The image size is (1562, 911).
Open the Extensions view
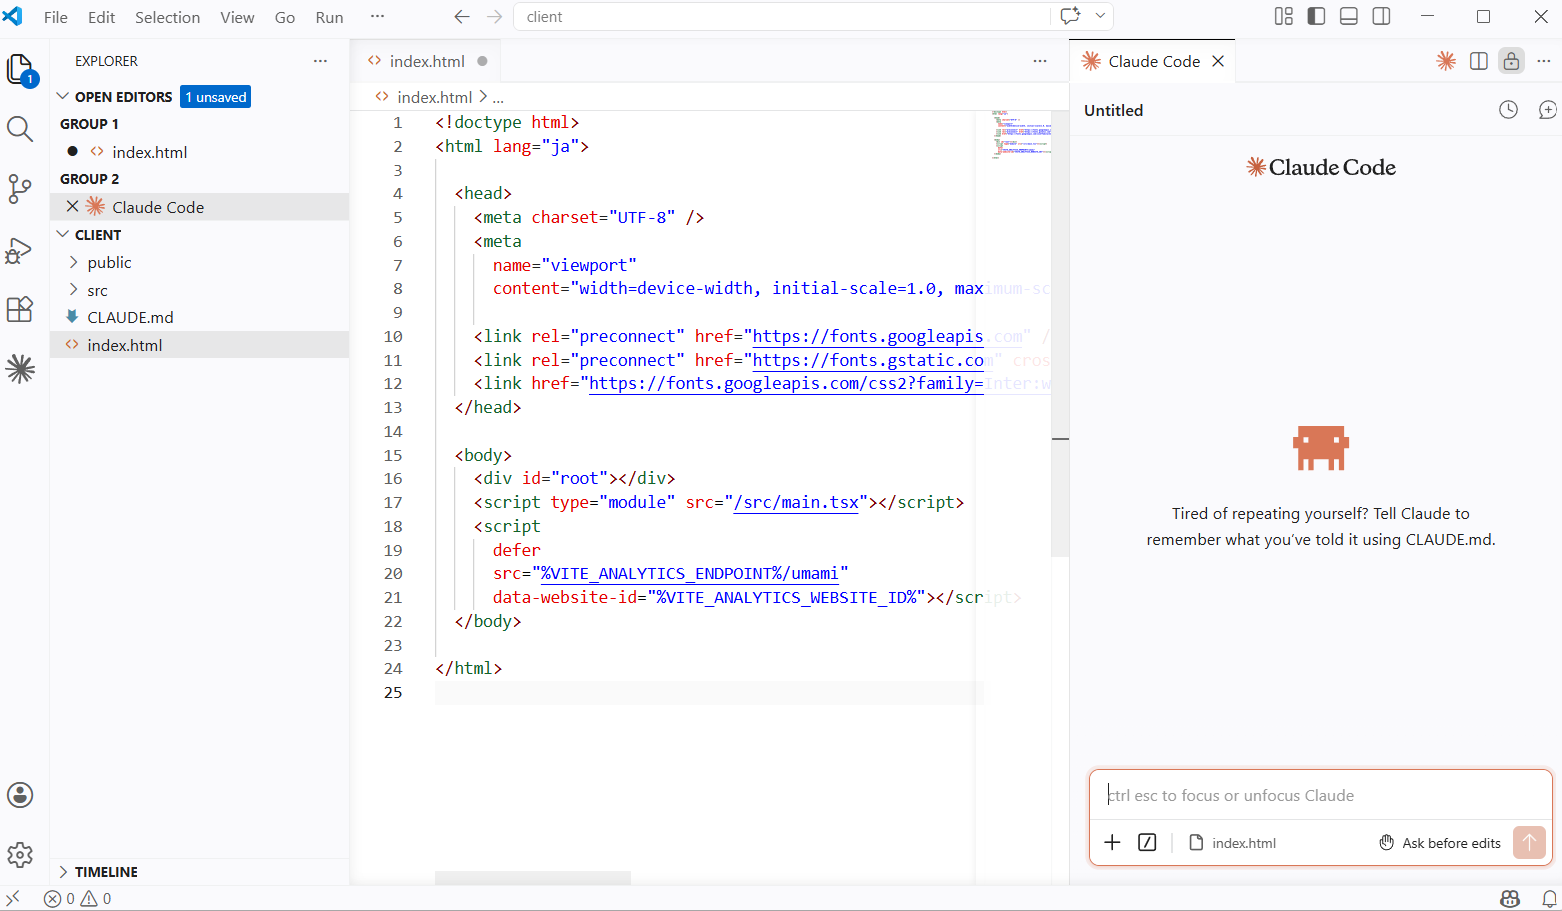click(x=21, y=309)
